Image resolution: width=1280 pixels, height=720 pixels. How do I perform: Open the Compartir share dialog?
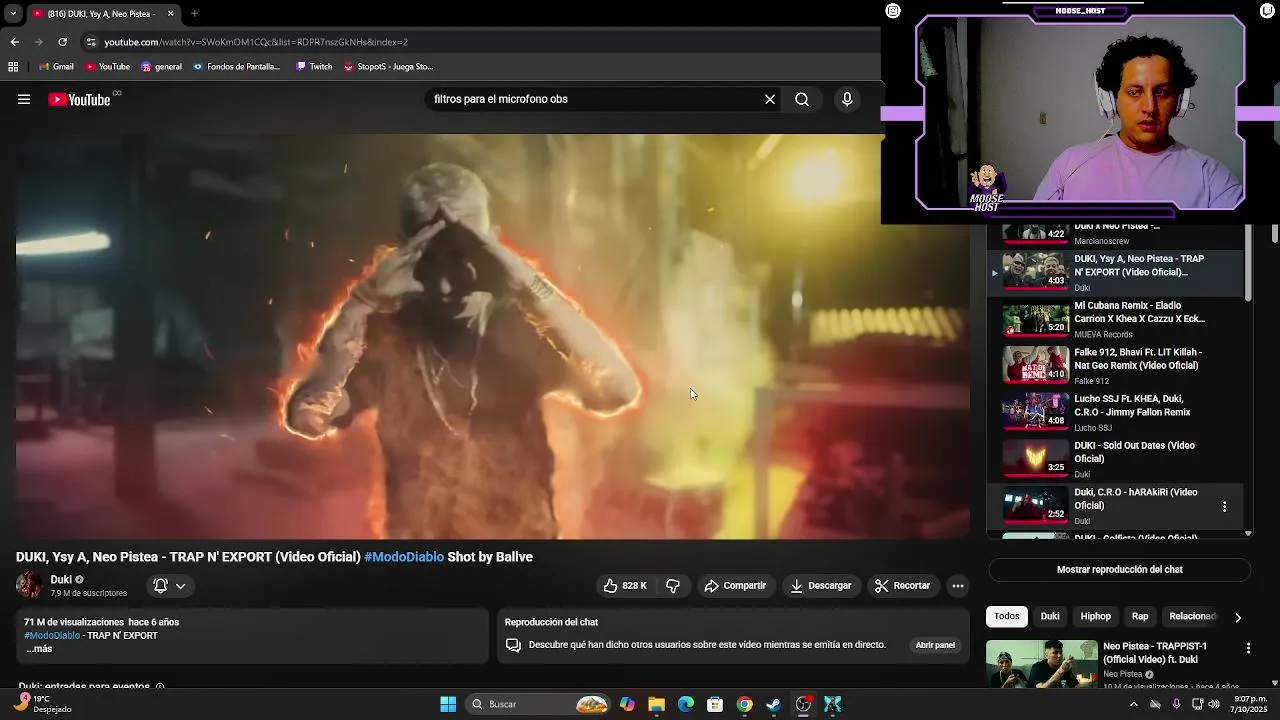tap(735, 586)
